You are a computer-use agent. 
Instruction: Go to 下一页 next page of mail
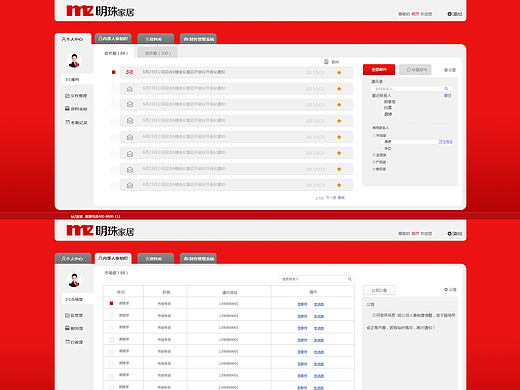point(331,198)
